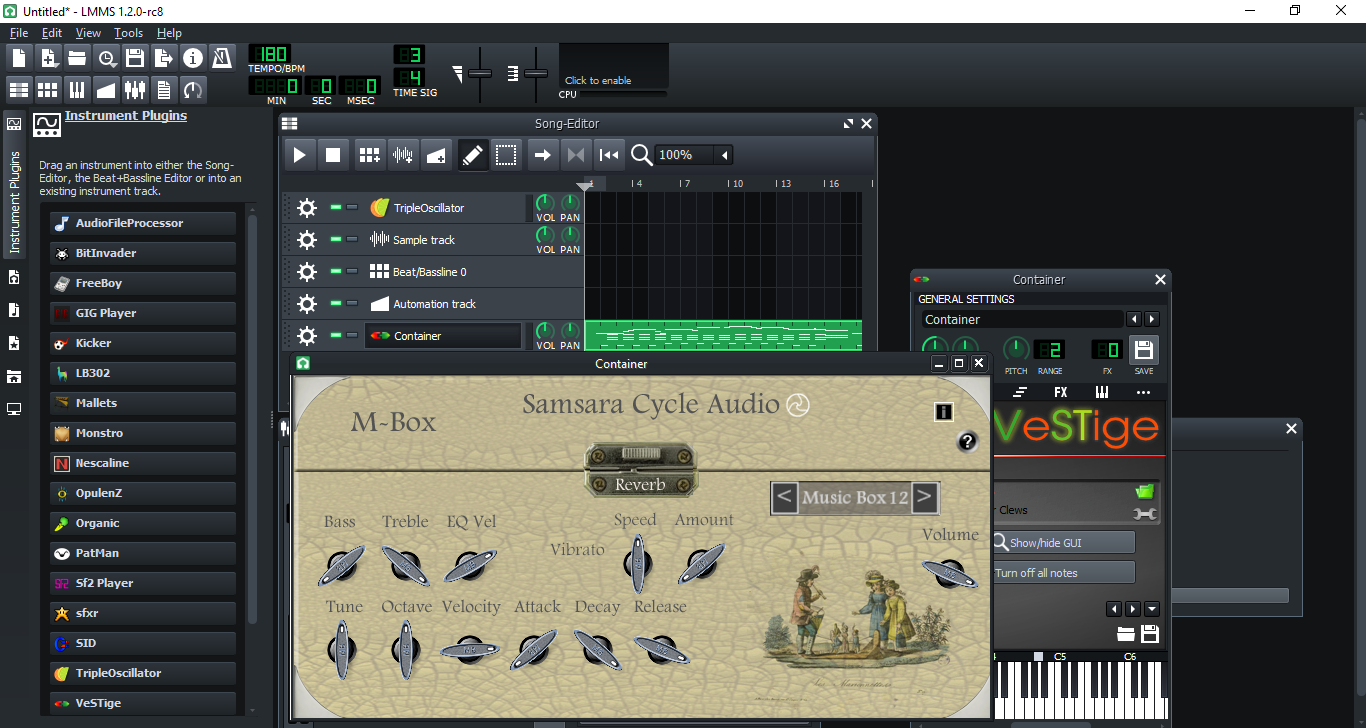The width and height of the screenshot is (1366, 728).
Task: Select draw mode pencil tool
Action: coord(473,155)
